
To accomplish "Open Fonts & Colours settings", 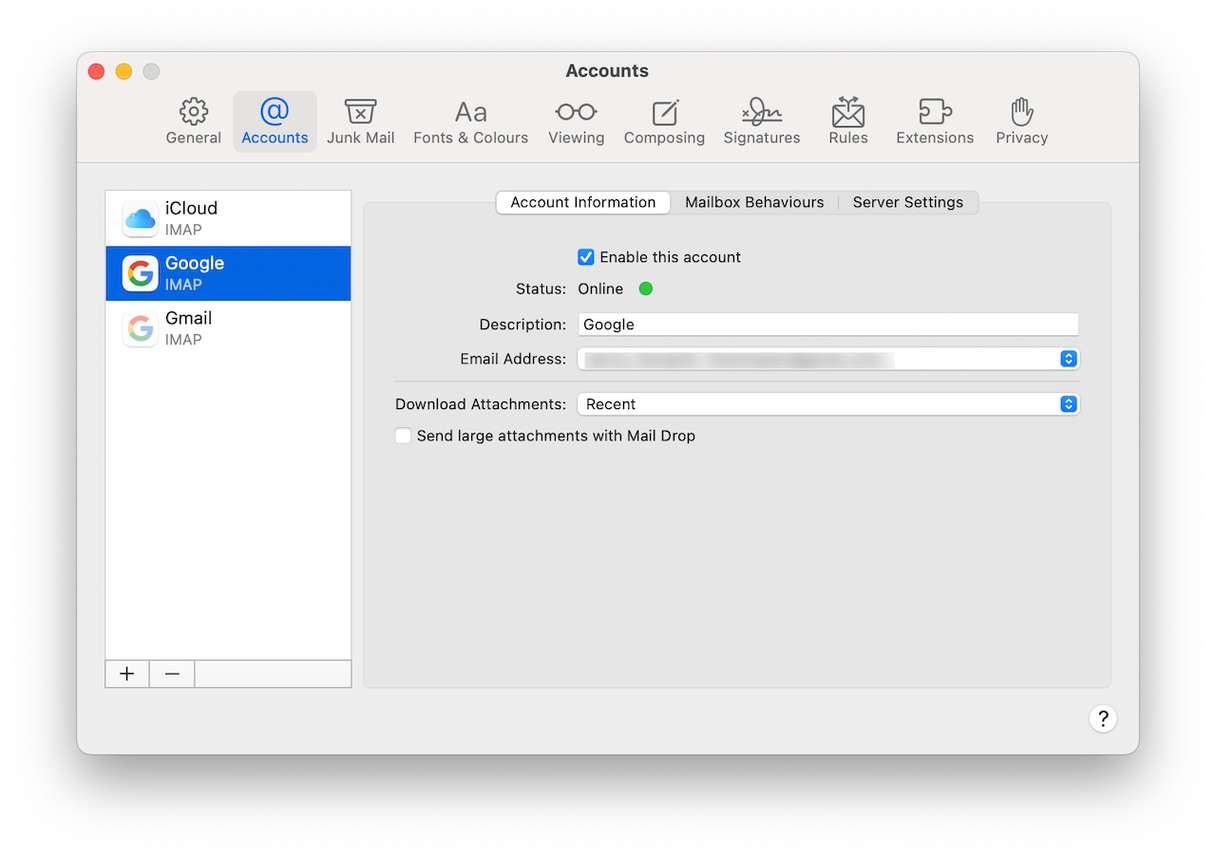I will [470, 118].
